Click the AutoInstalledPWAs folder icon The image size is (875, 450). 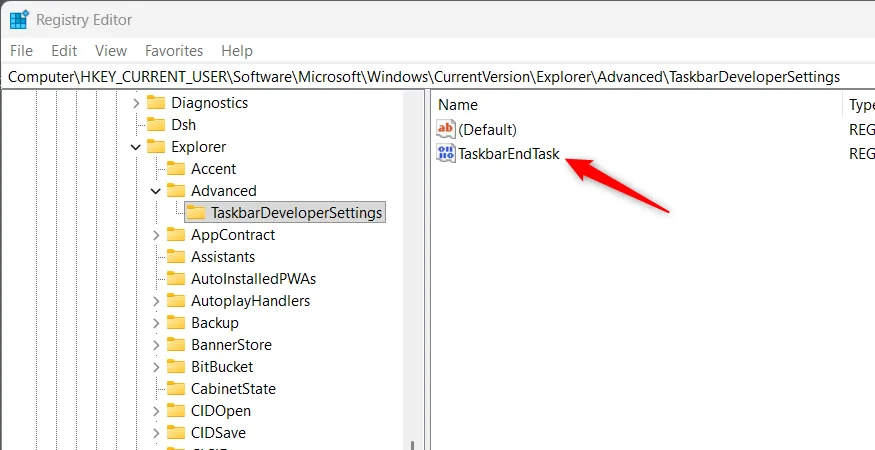pos(176,279)
